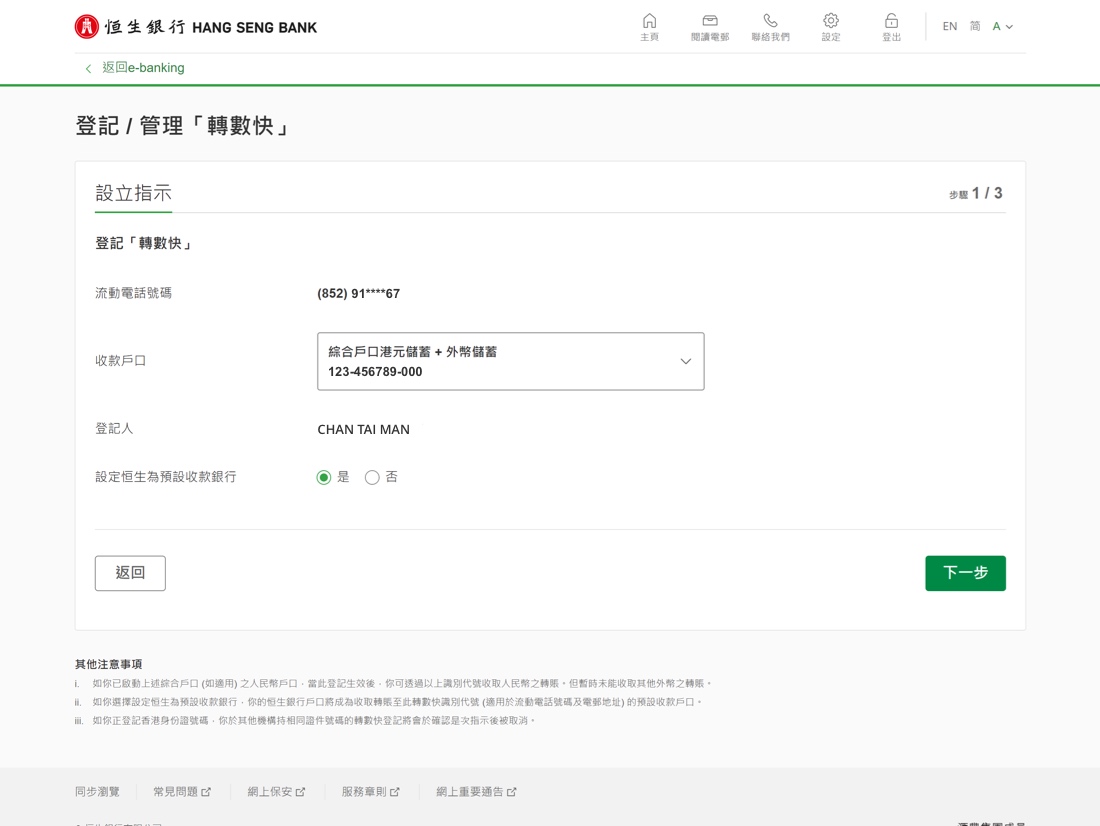Click the 設定恒生為預設收款銀行 label
The height and width of the screenshot is (826, 1100).
166,477
